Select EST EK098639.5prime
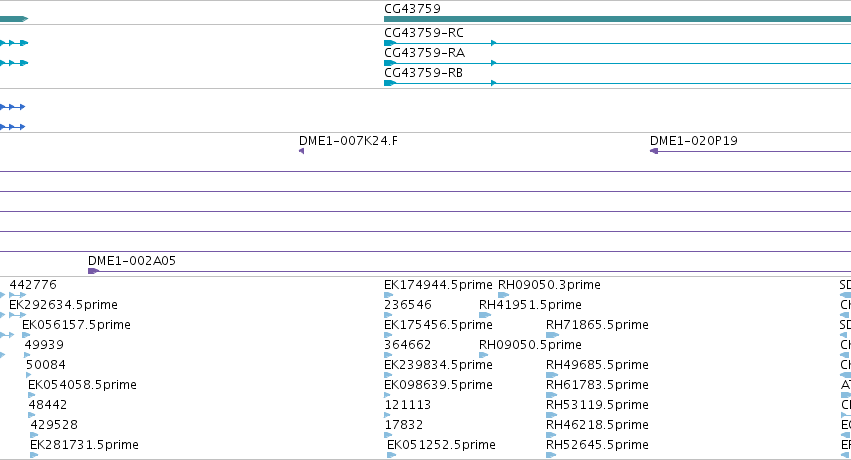Screen dimensions: 851x460 point(438,385)
